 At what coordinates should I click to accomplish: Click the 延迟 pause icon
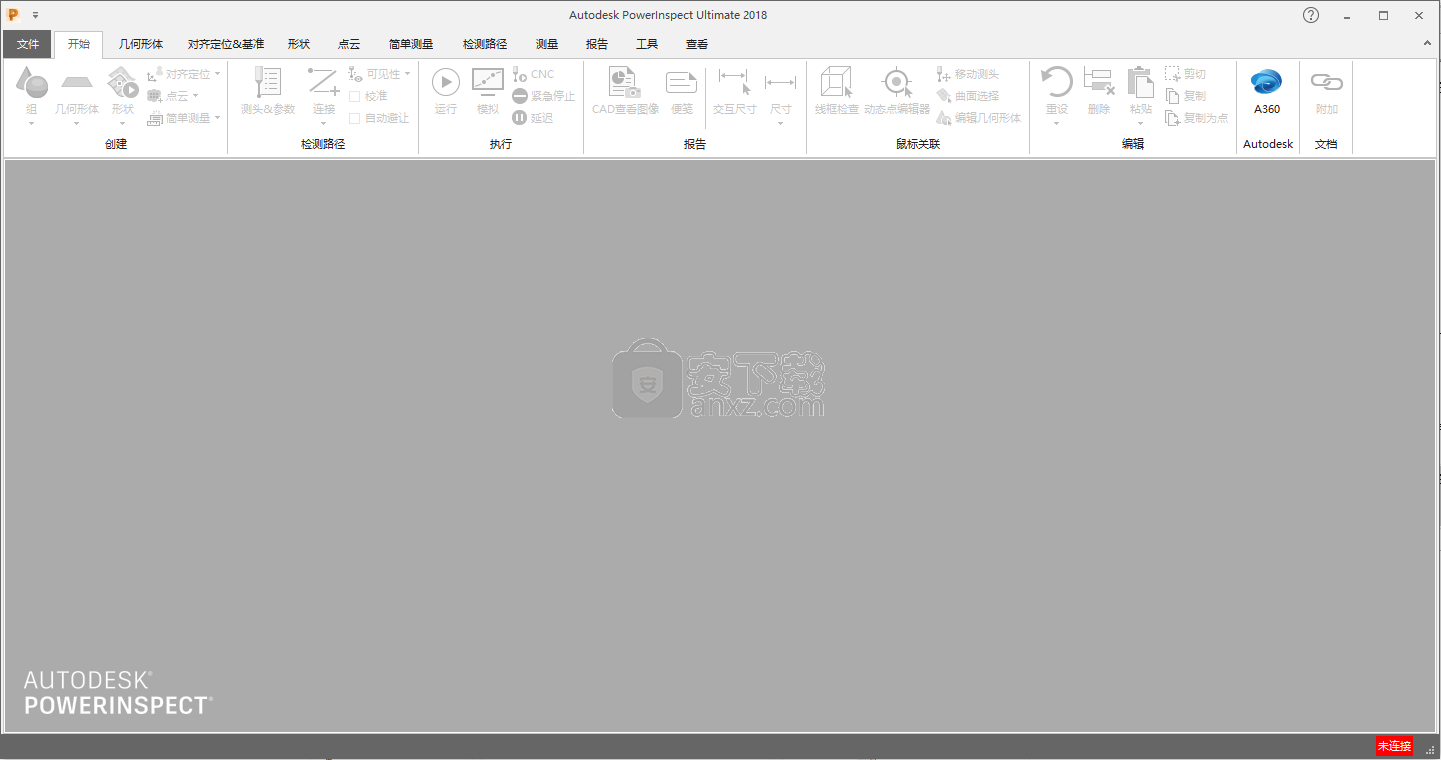click(520, 118)
